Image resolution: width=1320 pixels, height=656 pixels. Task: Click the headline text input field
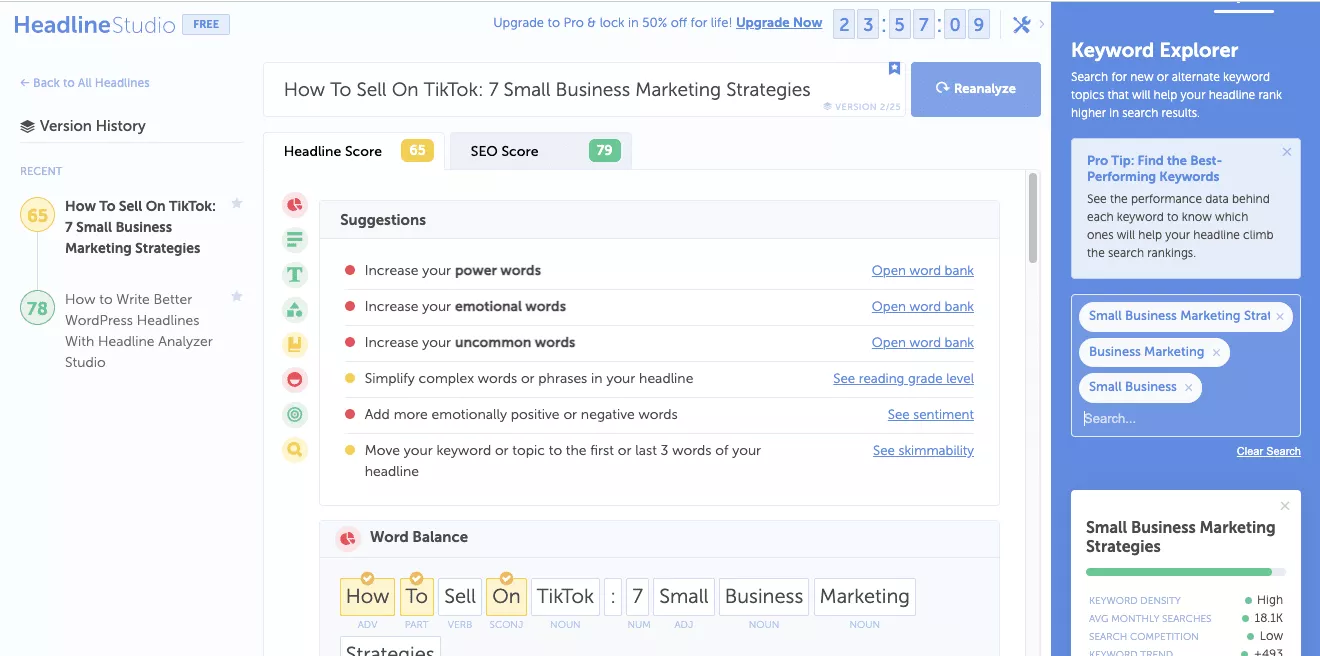tap(584, 89)
